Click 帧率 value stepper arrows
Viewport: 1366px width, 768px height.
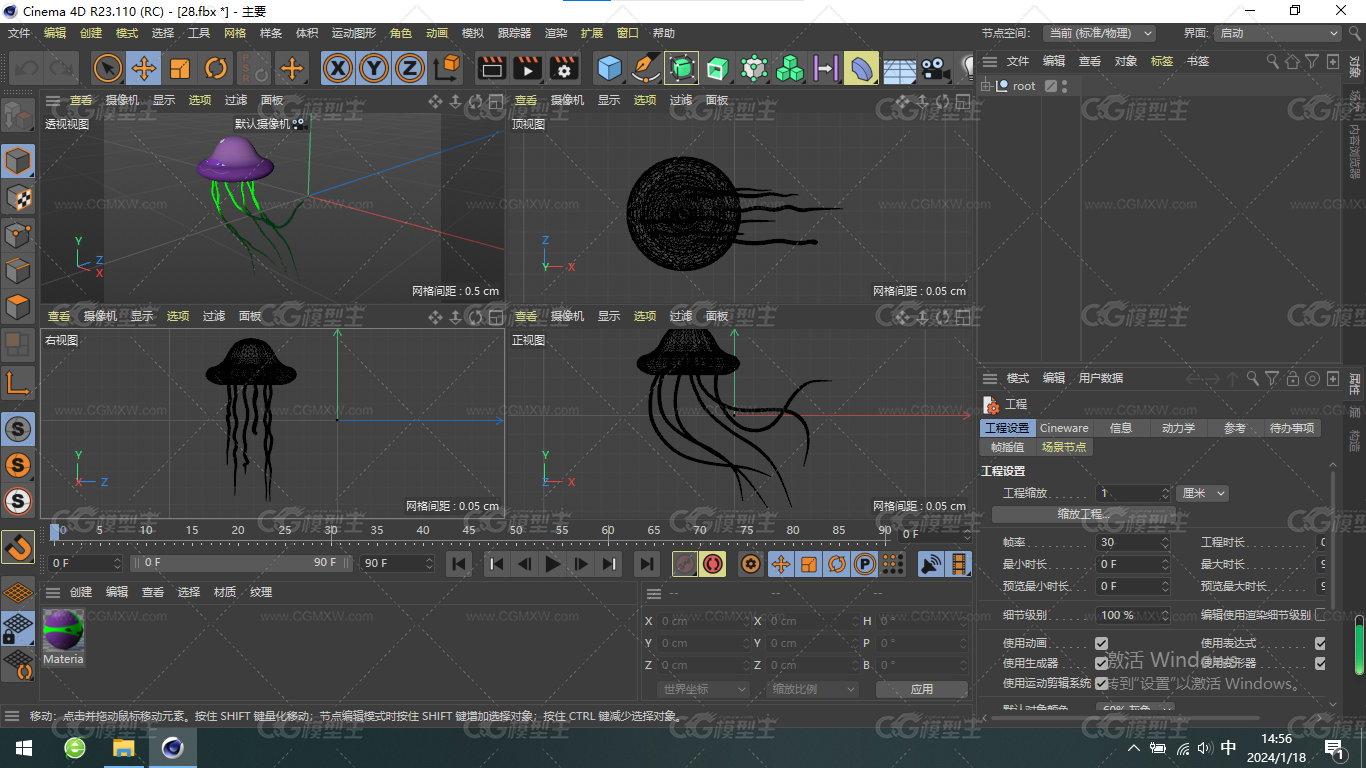pyautogui.click(x=1165, y=542)
